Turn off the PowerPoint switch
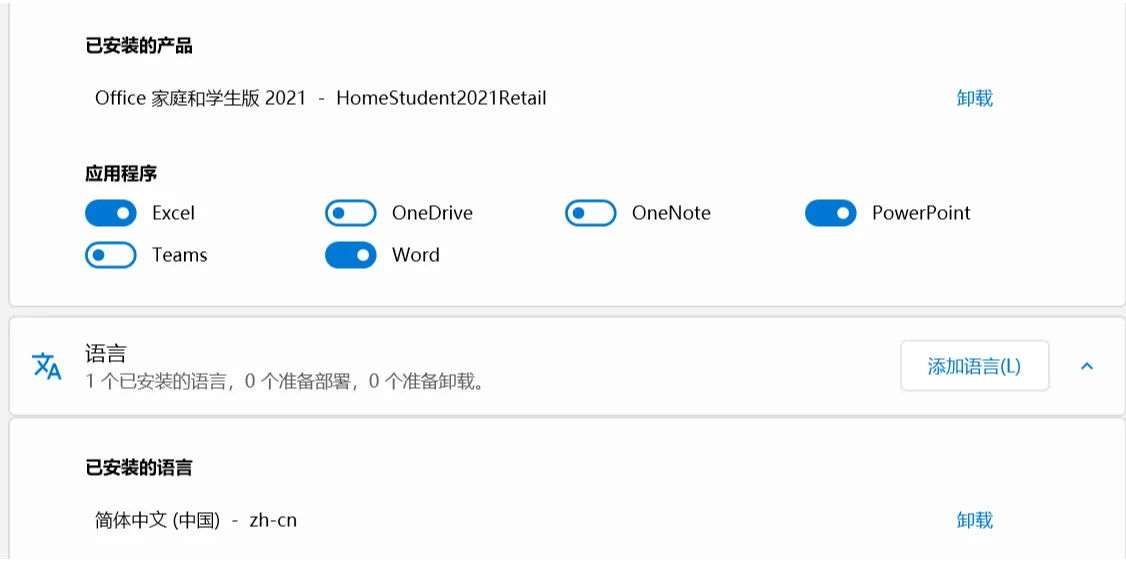1126x563 pixels. coord(830,213)
